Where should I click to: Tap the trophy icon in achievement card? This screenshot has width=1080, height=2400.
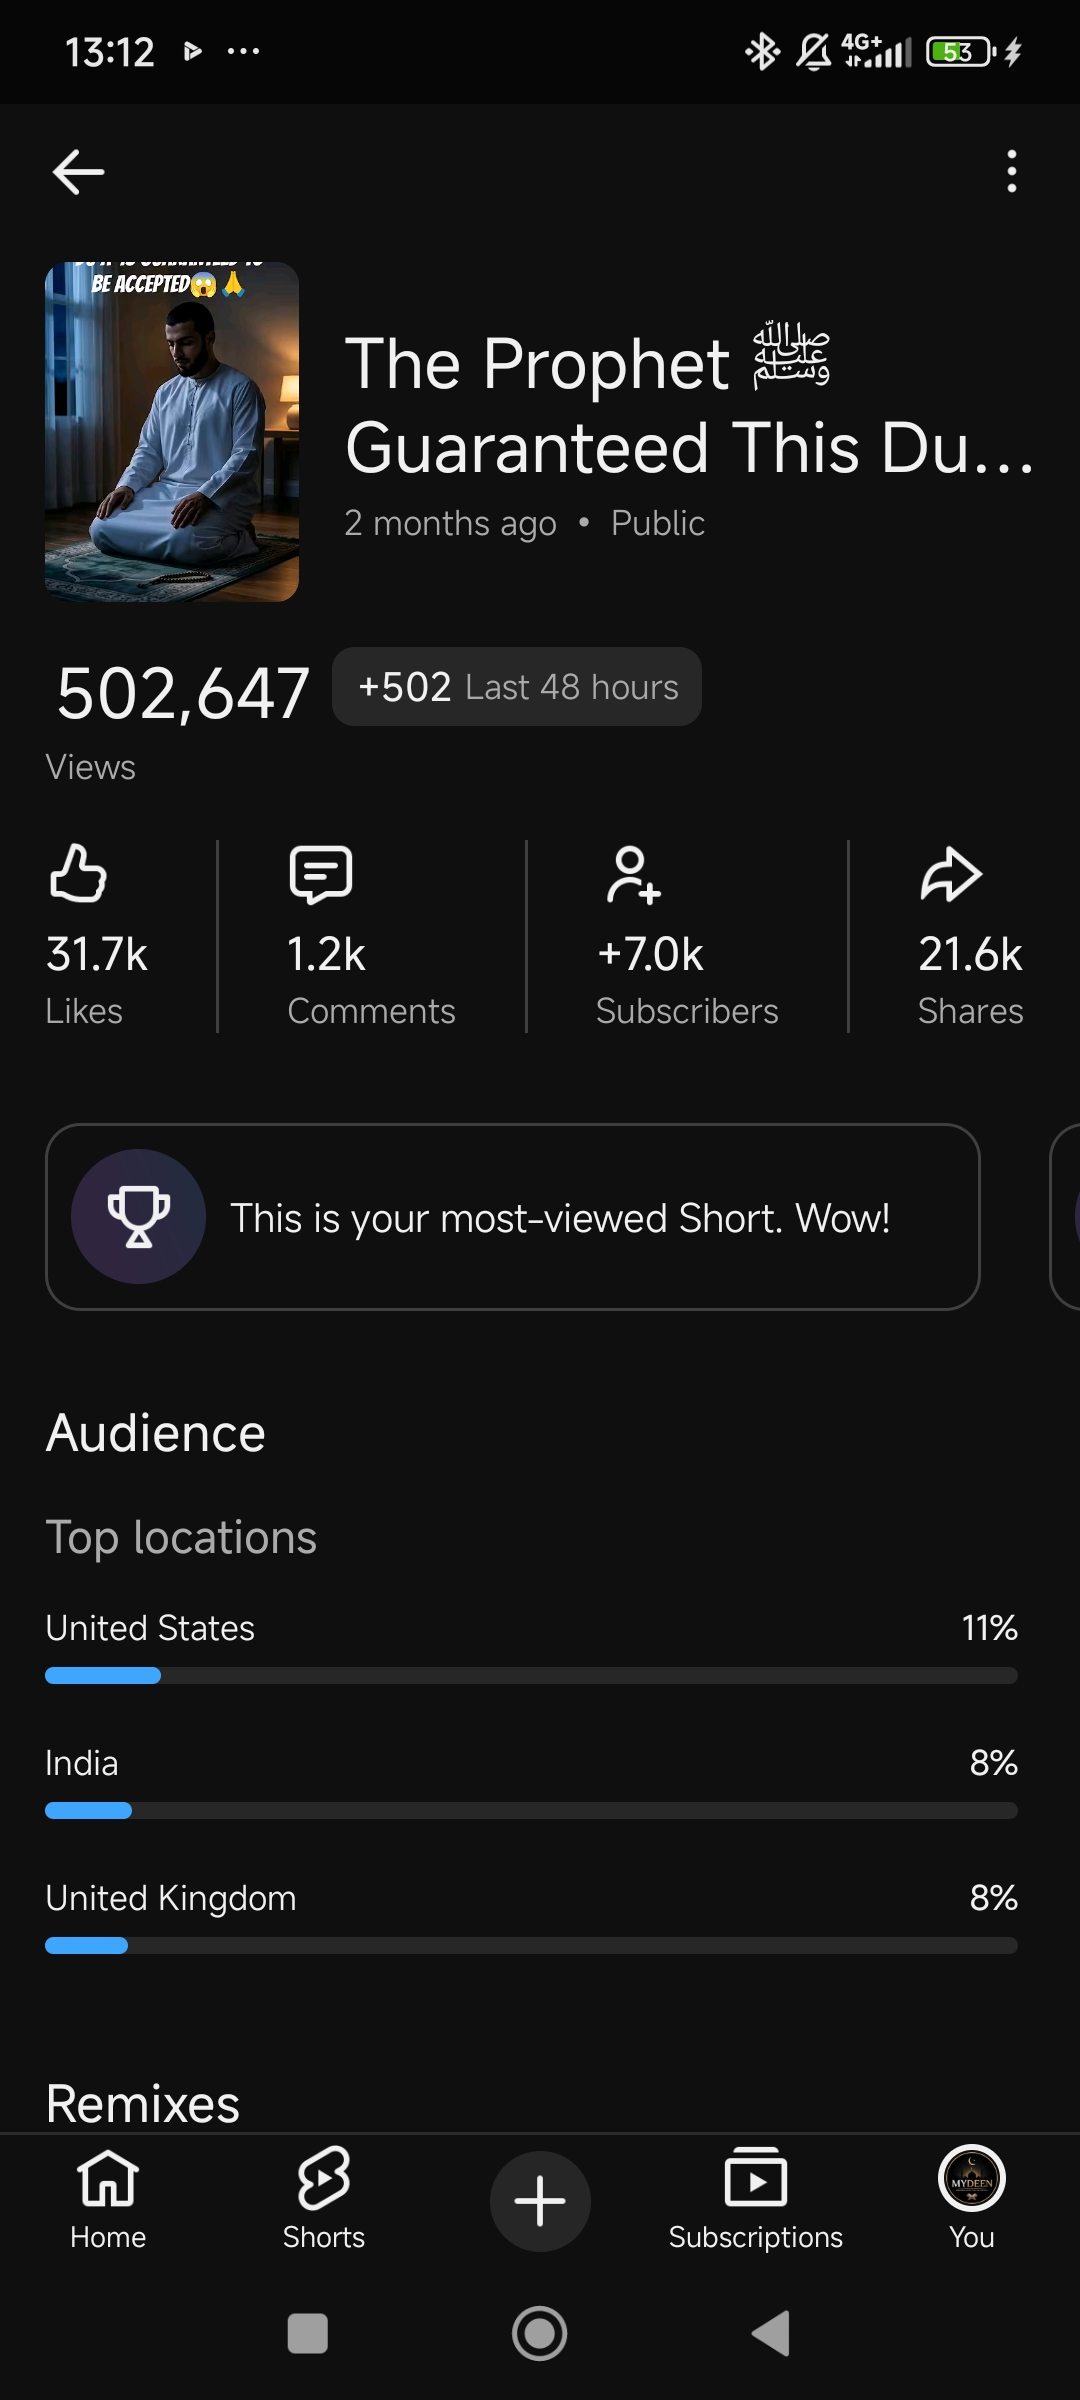tap(138, 1216)
